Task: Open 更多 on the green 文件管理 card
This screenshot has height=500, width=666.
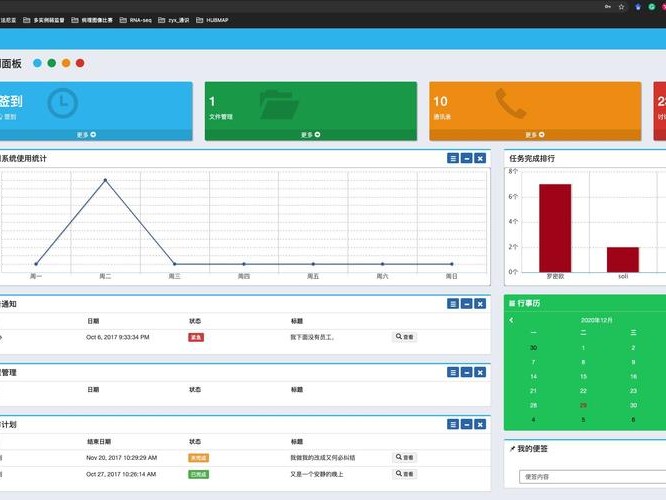Action: click(x=310, y=135)
